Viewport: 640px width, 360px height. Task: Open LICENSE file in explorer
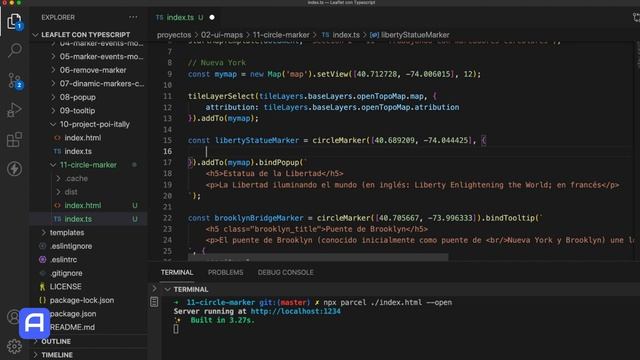65,287
